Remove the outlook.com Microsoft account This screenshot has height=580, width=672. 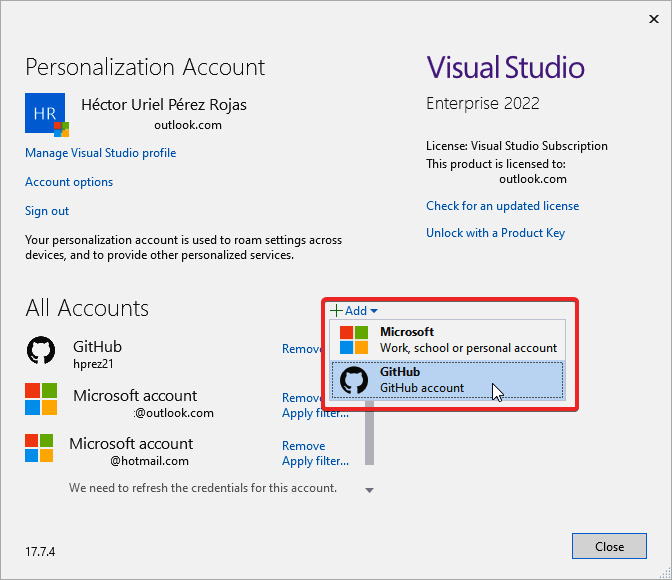(302, 398)
